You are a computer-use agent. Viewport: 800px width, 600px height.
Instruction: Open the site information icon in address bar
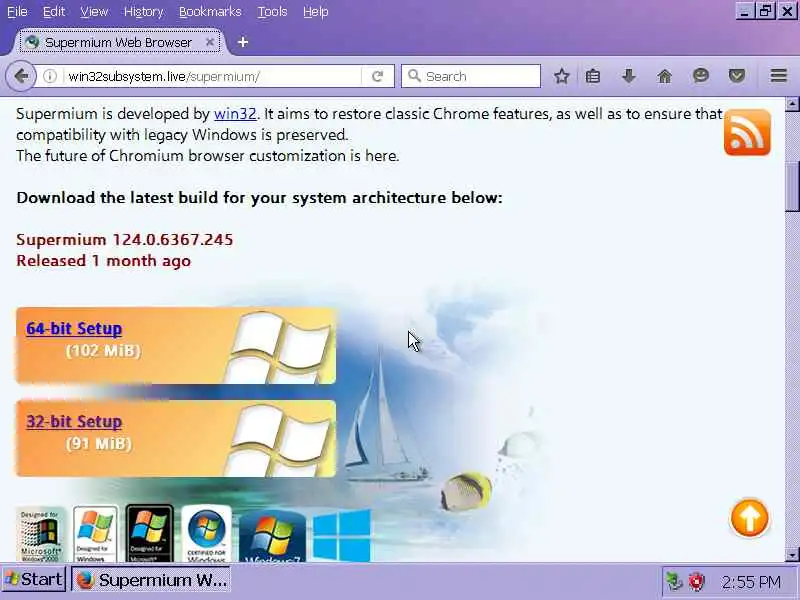click(x=49, y=77)
